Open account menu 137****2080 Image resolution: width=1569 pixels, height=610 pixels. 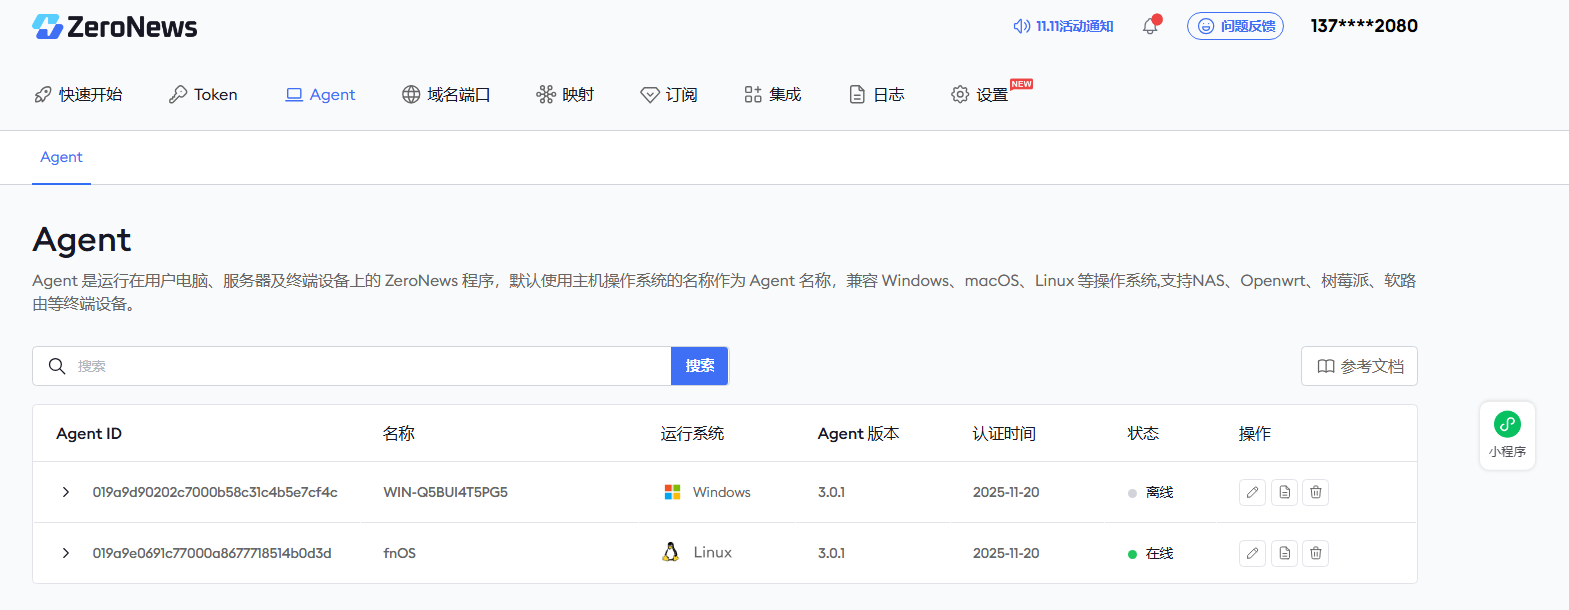pos(1363,26)
